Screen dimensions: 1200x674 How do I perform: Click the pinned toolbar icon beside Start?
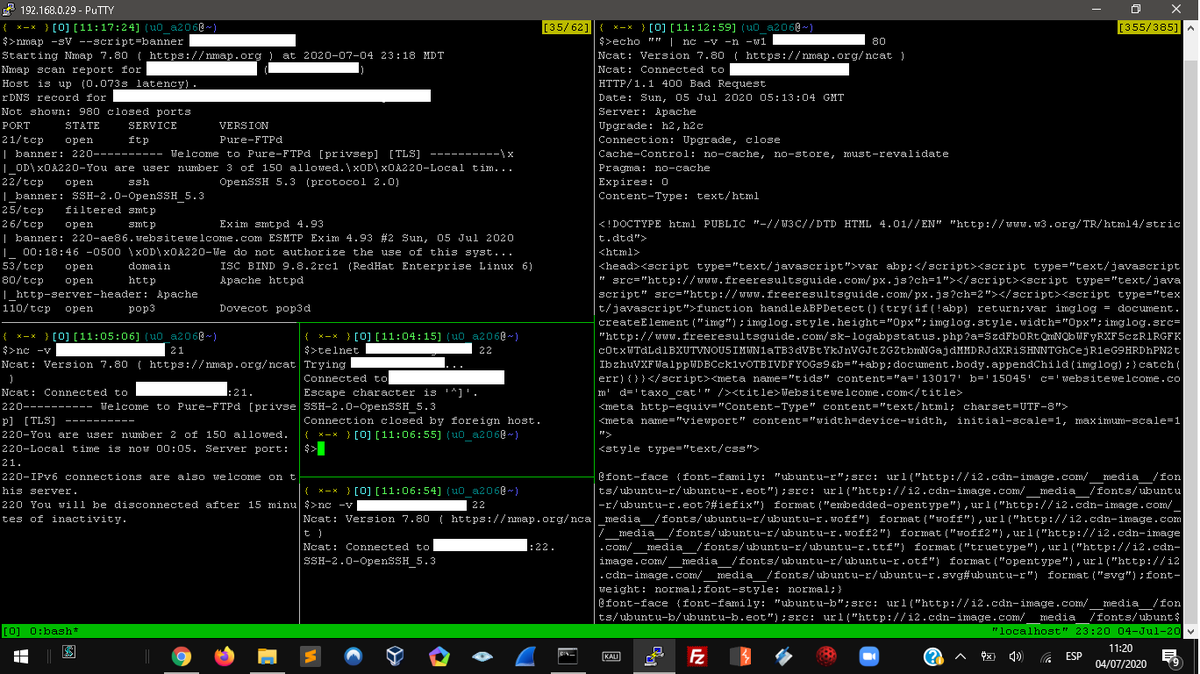pyautogui.click(x=70, y=652)
